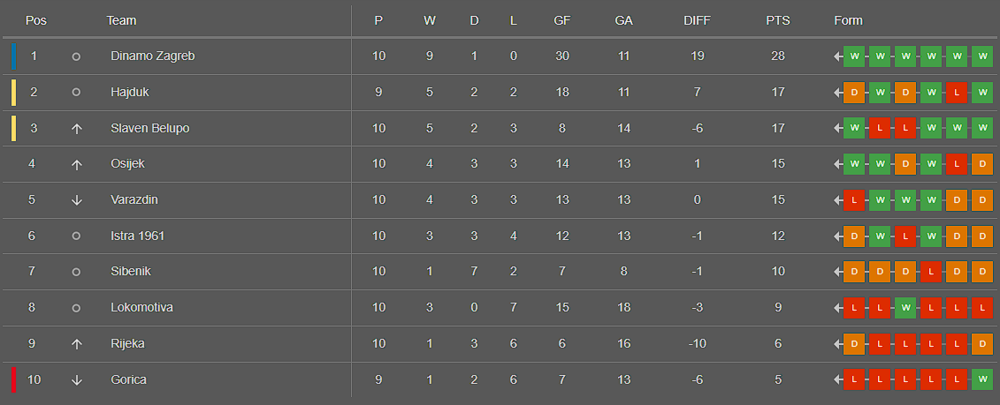The height and width of the screenshot is (405, 1000).
Task: Click the red relegation marker beside Gorica
Action: pyautogui.click(x=13, y=380)
